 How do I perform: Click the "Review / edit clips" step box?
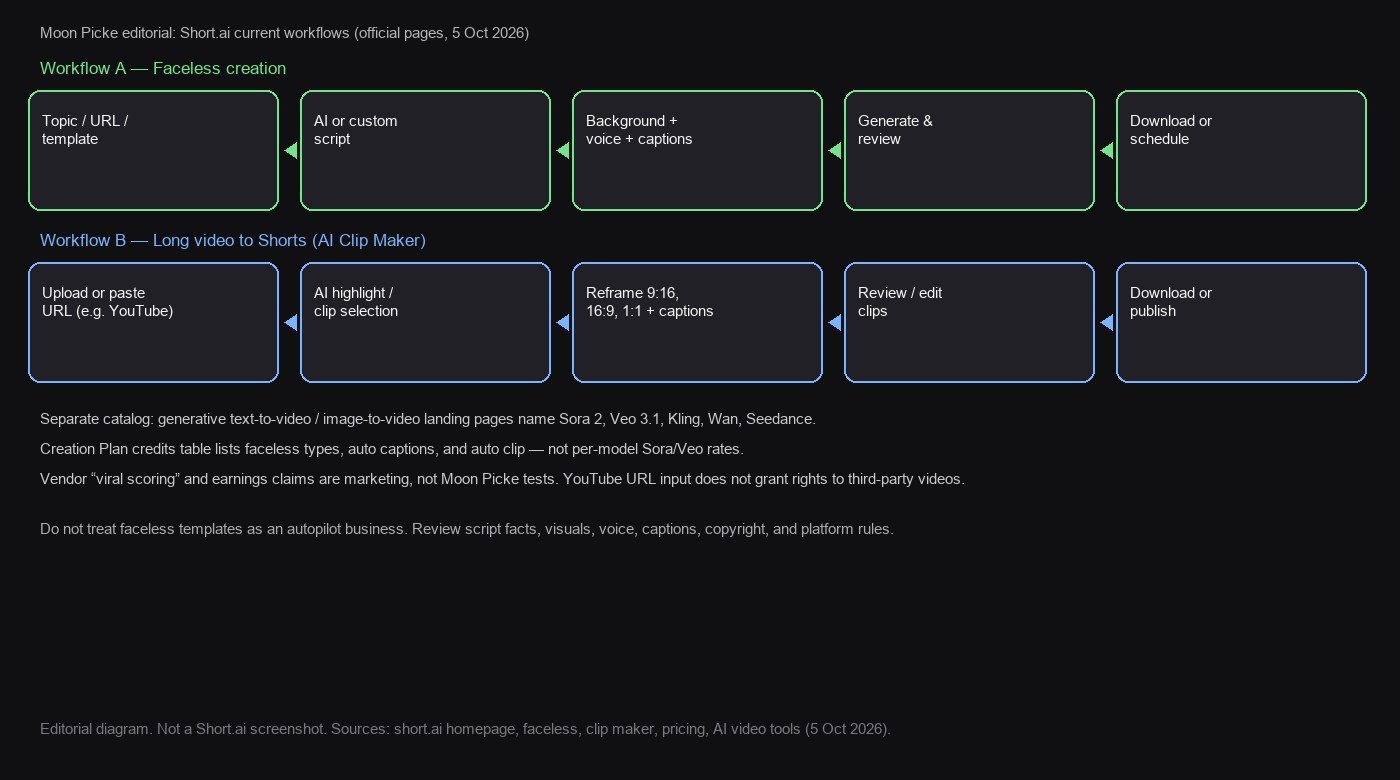pyautogui.click(x=969, y=323)
